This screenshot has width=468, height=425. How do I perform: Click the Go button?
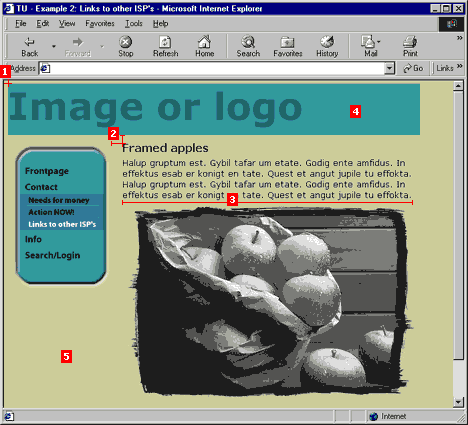coord(413,68)
